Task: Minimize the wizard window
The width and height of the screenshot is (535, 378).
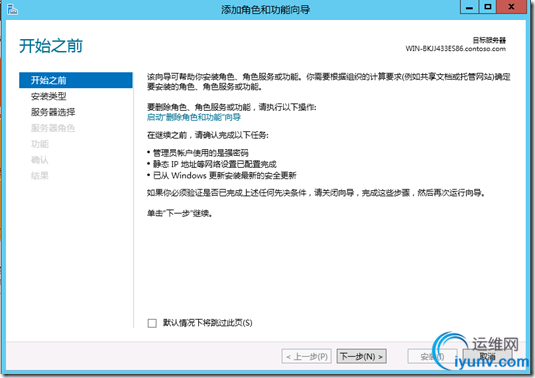Action: coord(469,7)
